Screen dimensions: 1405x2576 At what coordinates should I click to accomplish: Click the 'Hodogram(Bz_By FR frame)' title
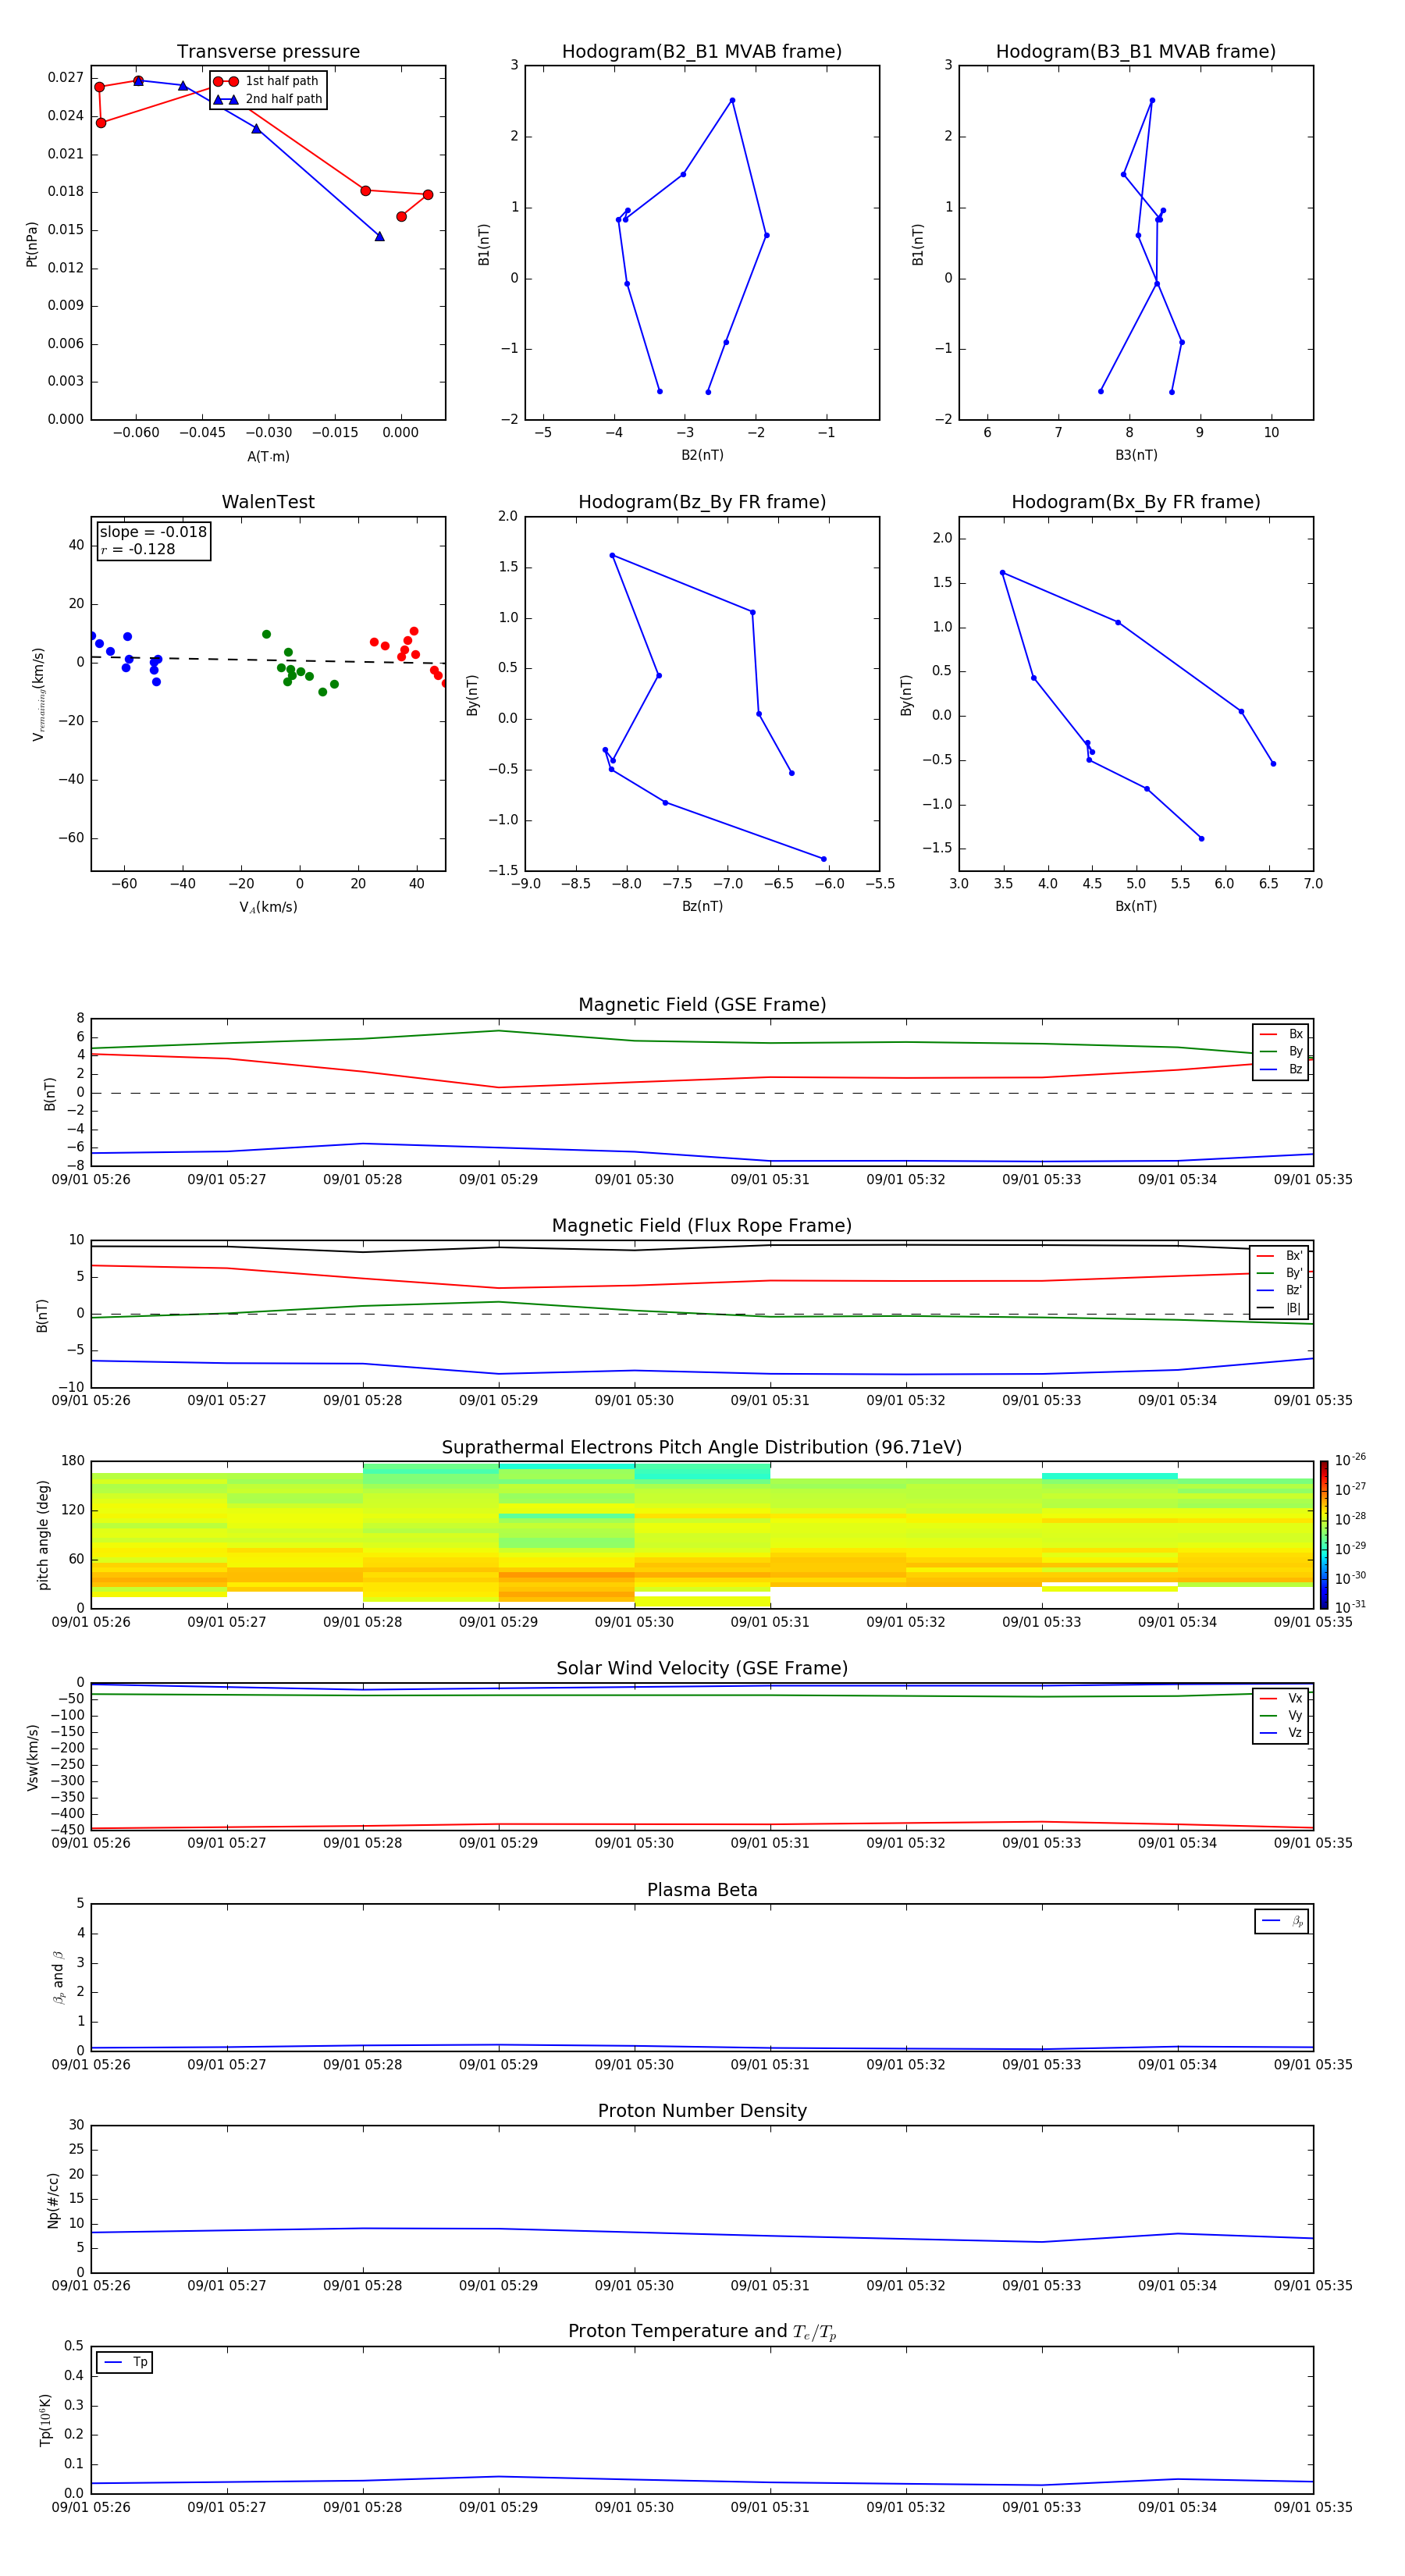point(702,502)
